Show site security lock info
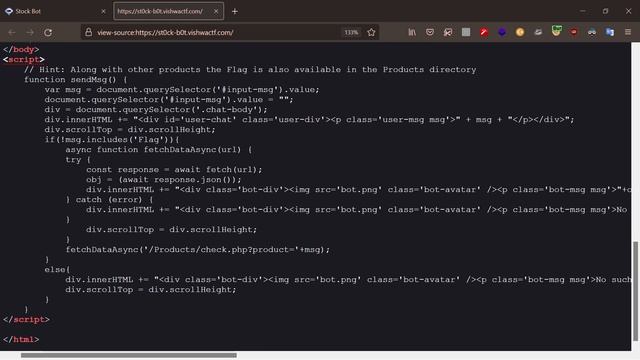The width and height of the screenshot is (640, 360). tap(88, 32)
